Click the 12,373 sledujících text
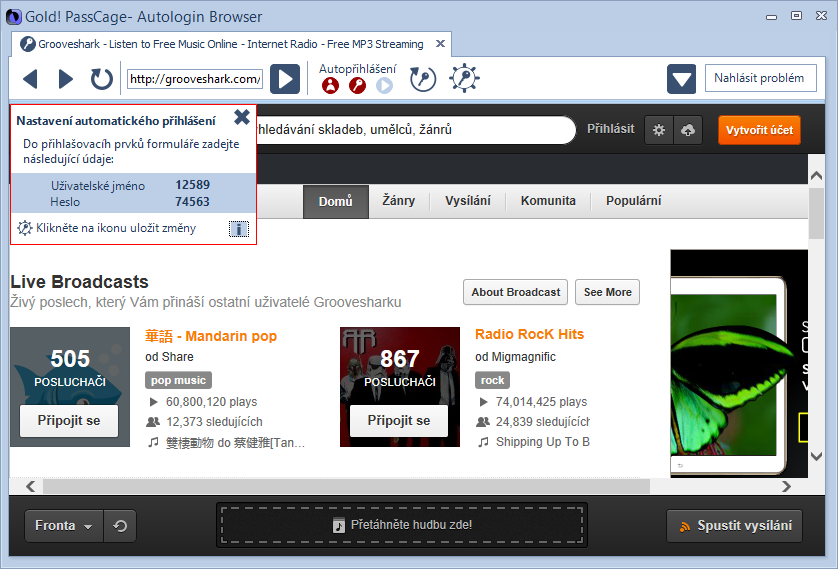The height and width of the screenshot is (569, 838). (x=214, y=422)
